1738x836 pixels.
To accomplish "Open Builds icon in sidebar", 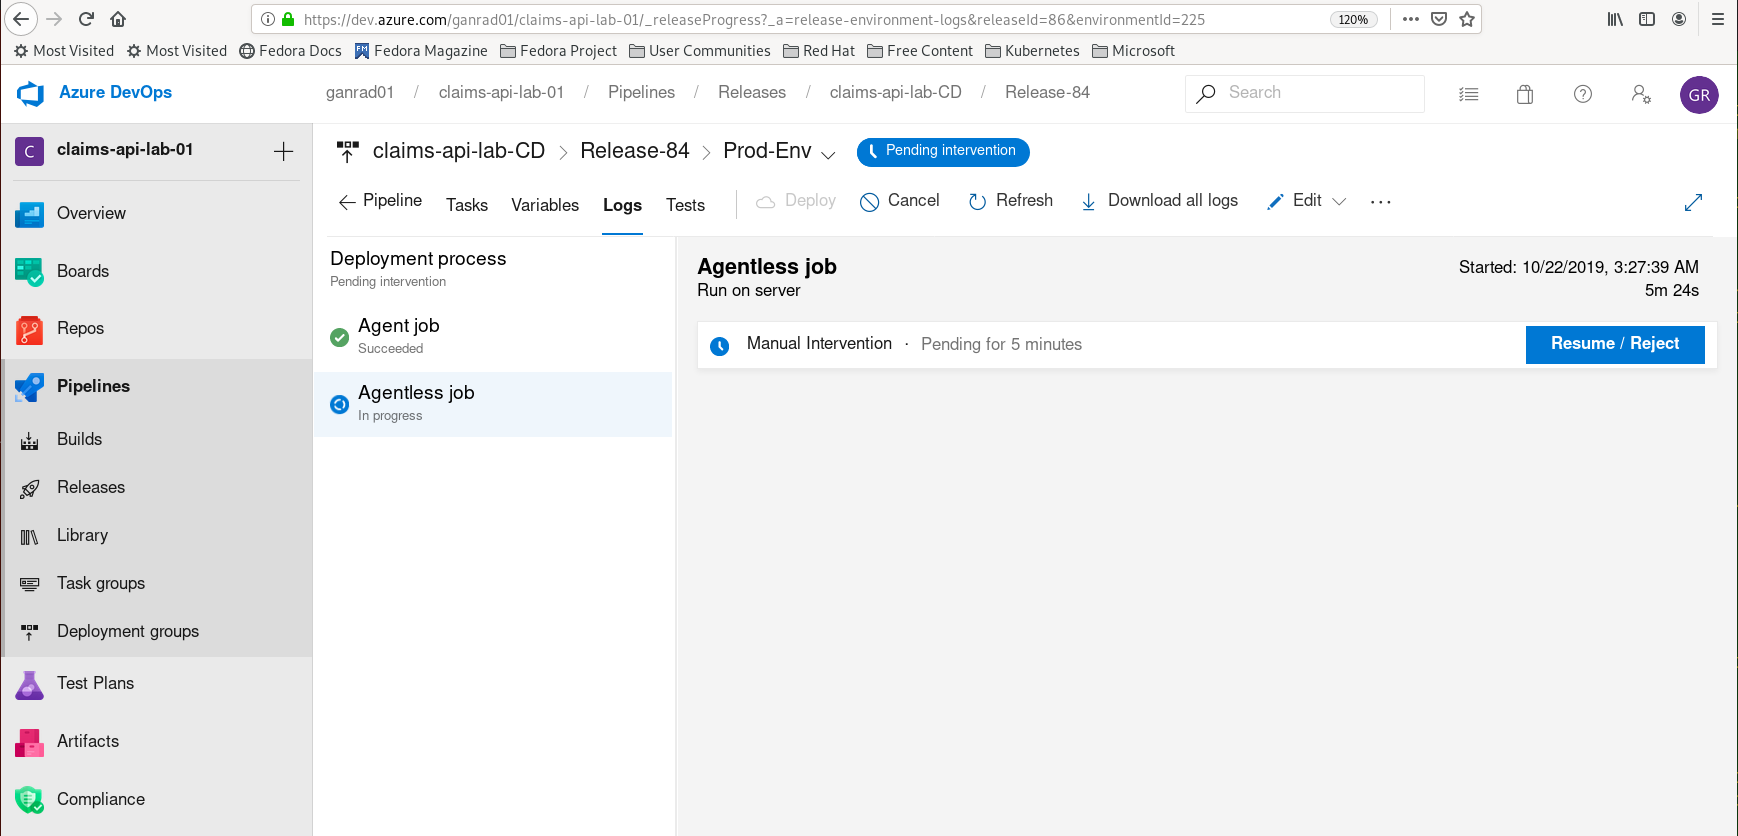I will [29, 440].
